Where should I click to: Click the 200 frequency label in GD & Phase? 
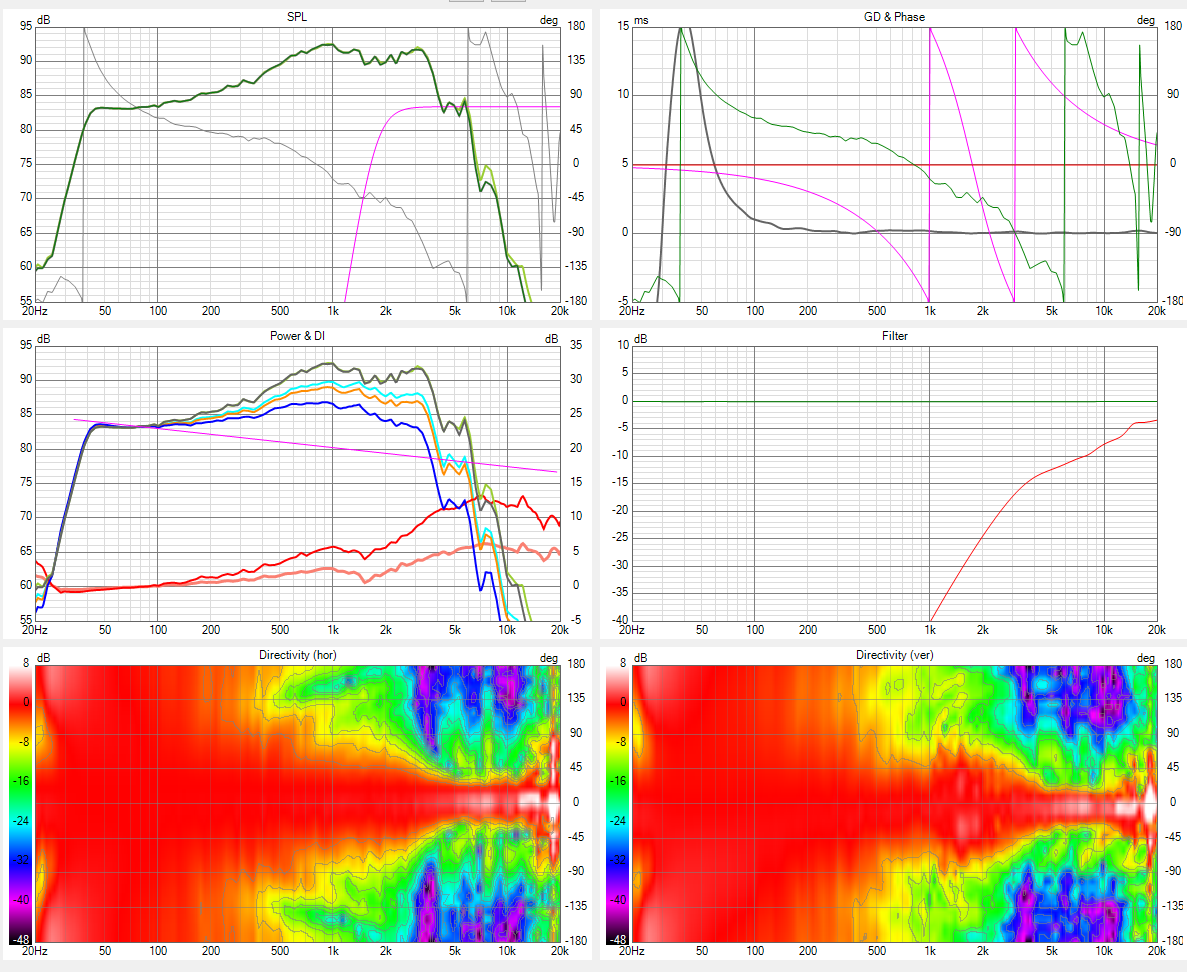tap(808, 310)
